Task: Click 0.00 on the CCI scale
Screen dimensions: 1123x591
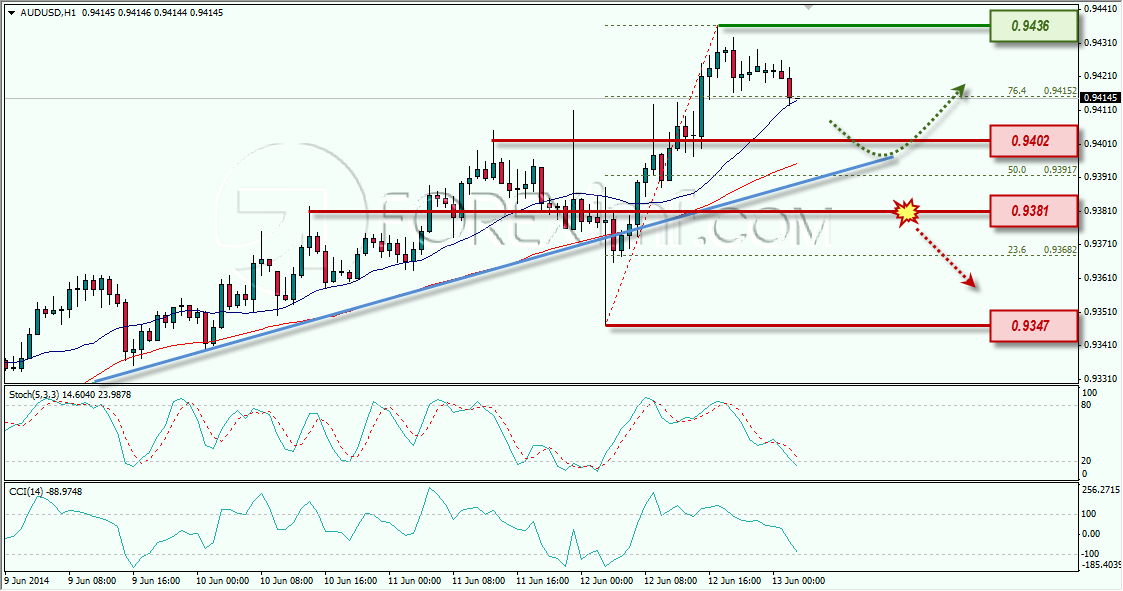Action: (x=1091, y=534)
